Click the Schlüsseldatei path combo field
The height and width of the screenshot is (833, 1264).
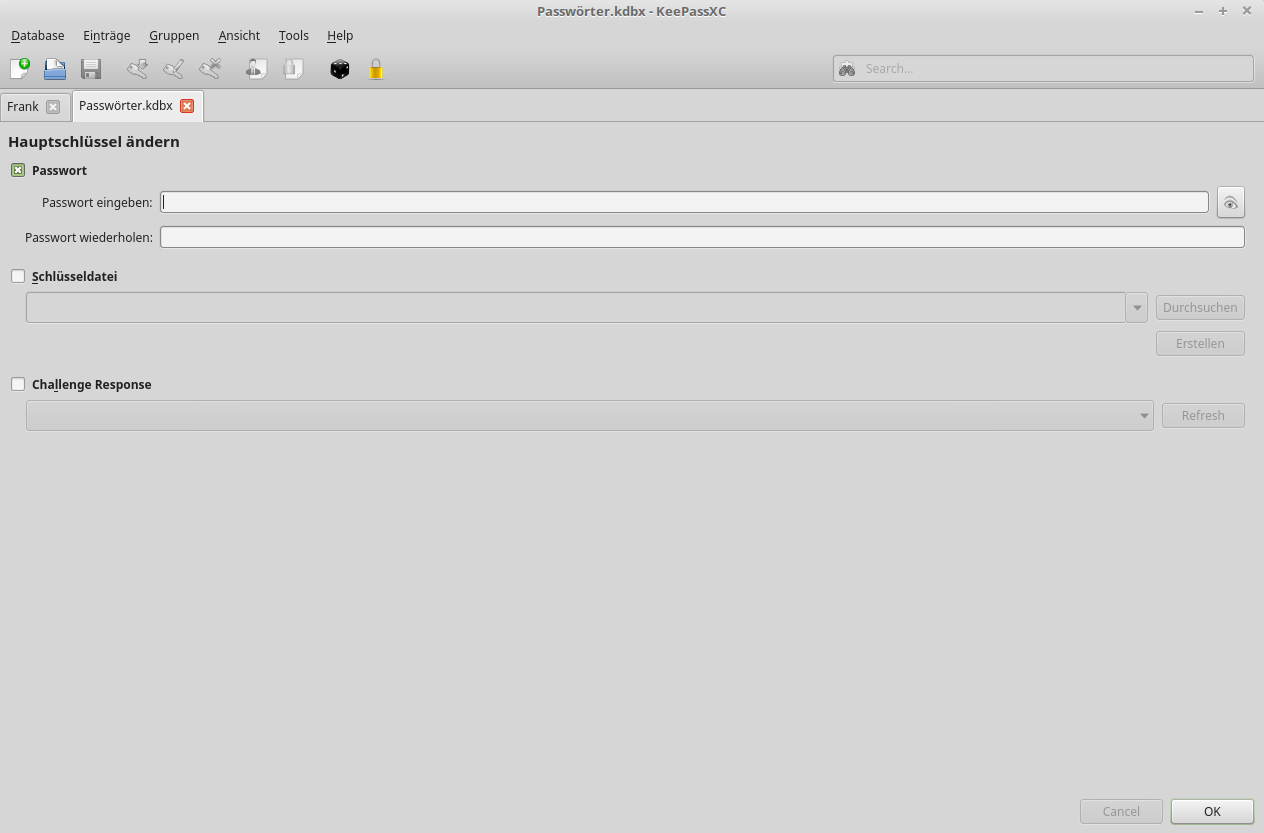576,308
